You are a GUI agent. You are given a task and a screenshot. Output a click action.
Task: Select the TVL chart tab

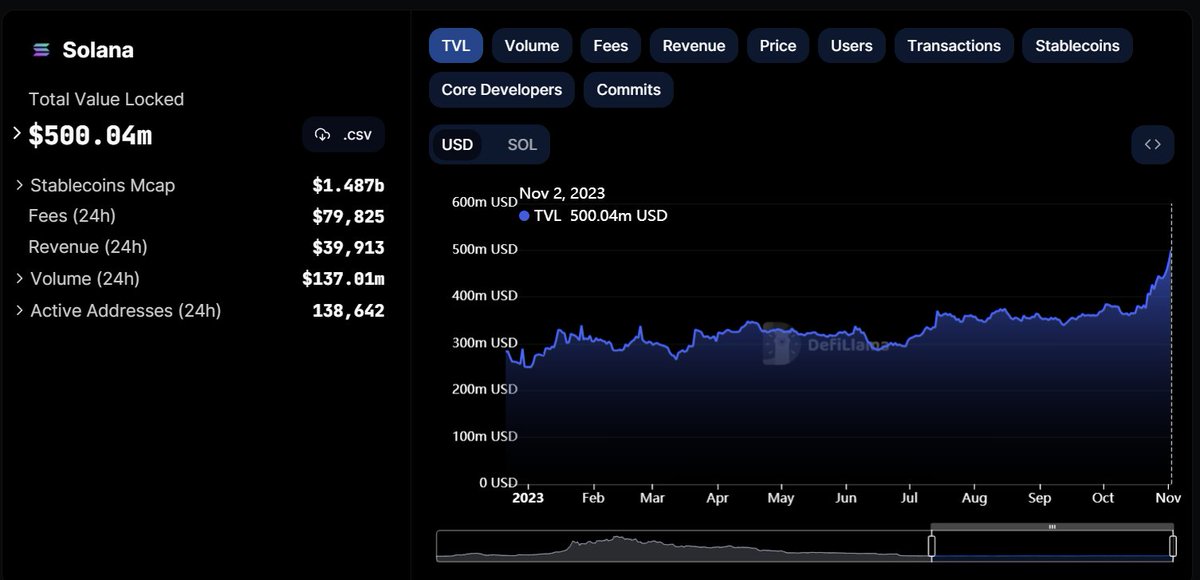(x=456, y=46)
